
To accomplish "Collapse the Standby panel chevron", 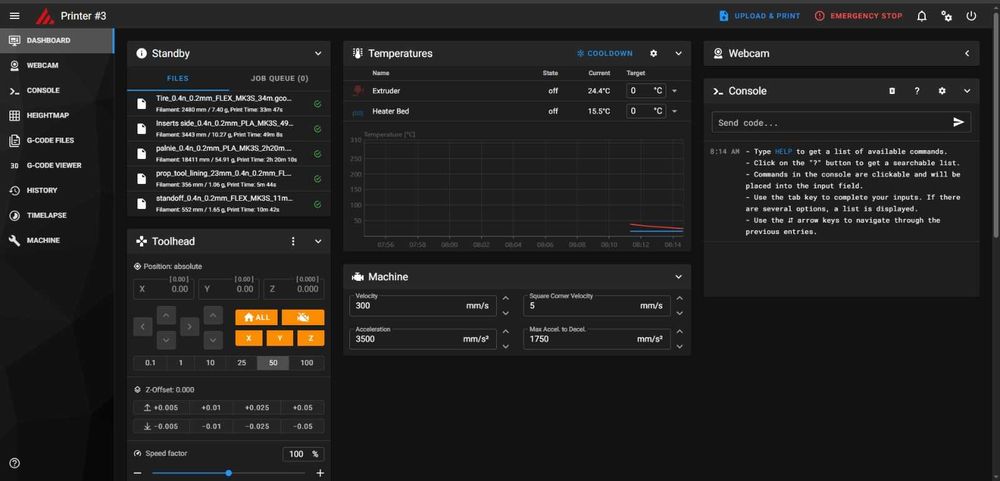I will (318, 54).
